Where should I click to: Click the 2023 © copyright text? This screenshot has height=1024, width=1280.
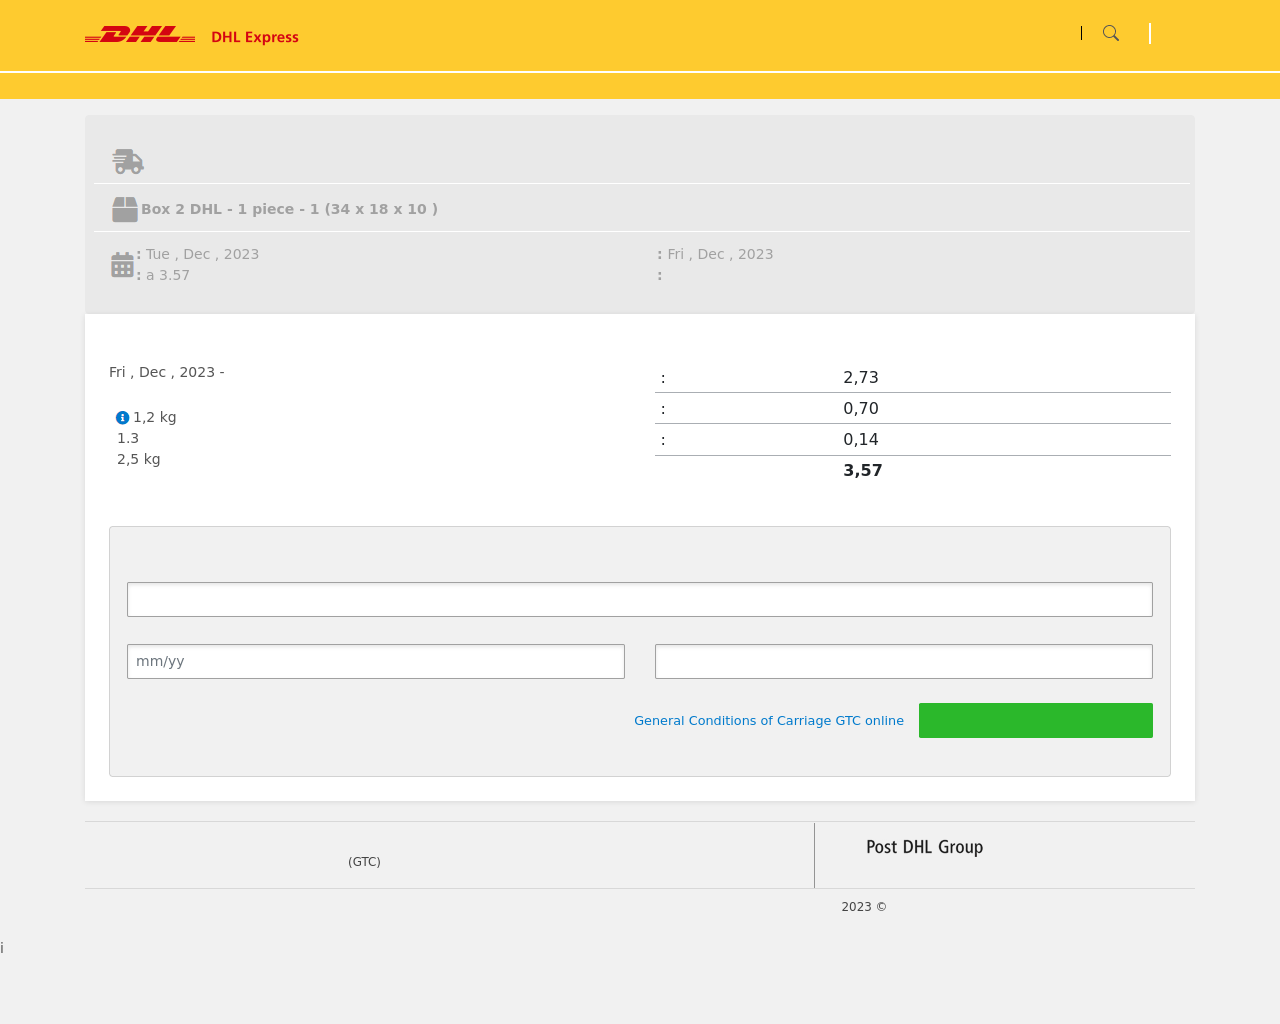click(x=863, y=907)
